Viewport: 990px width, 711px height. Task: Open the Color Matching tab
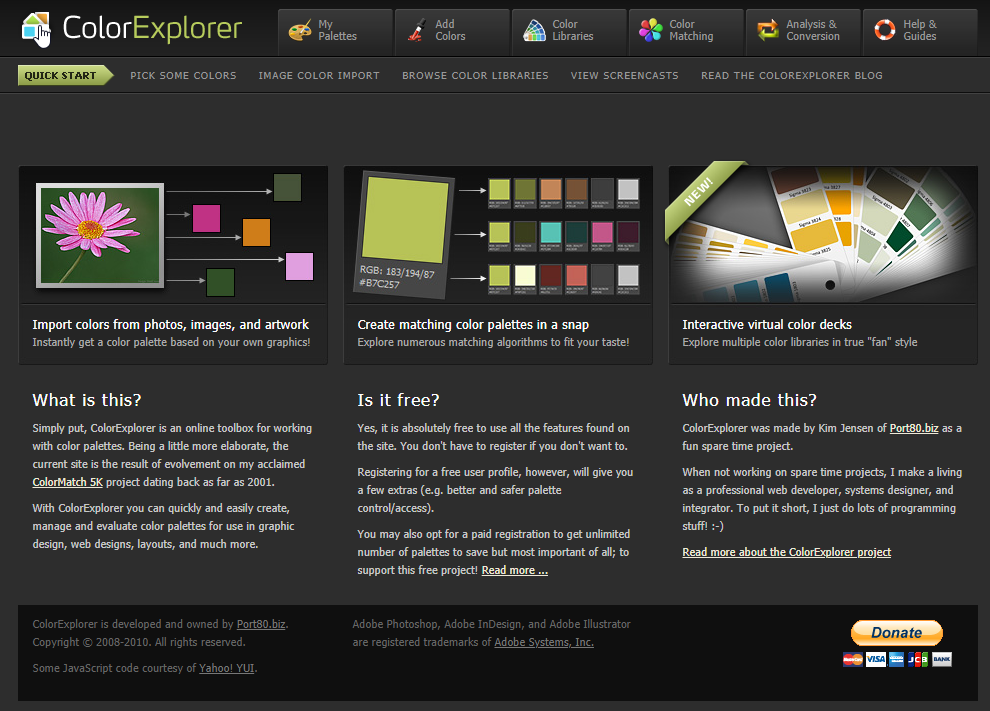pos(686,33)
